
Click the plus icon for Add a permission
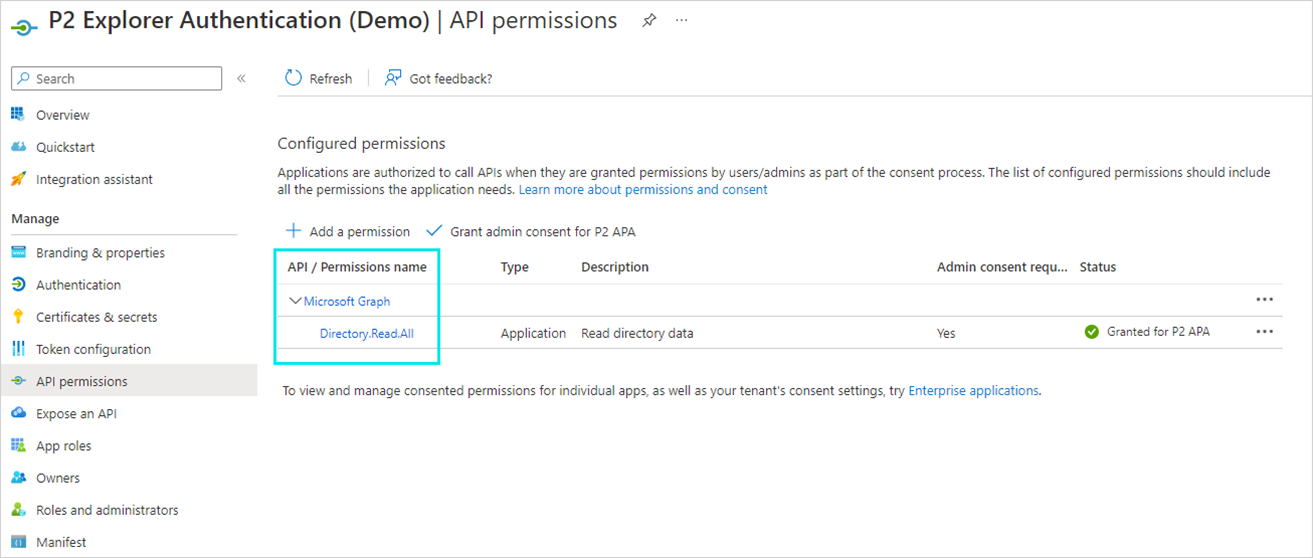click(294, 231)
